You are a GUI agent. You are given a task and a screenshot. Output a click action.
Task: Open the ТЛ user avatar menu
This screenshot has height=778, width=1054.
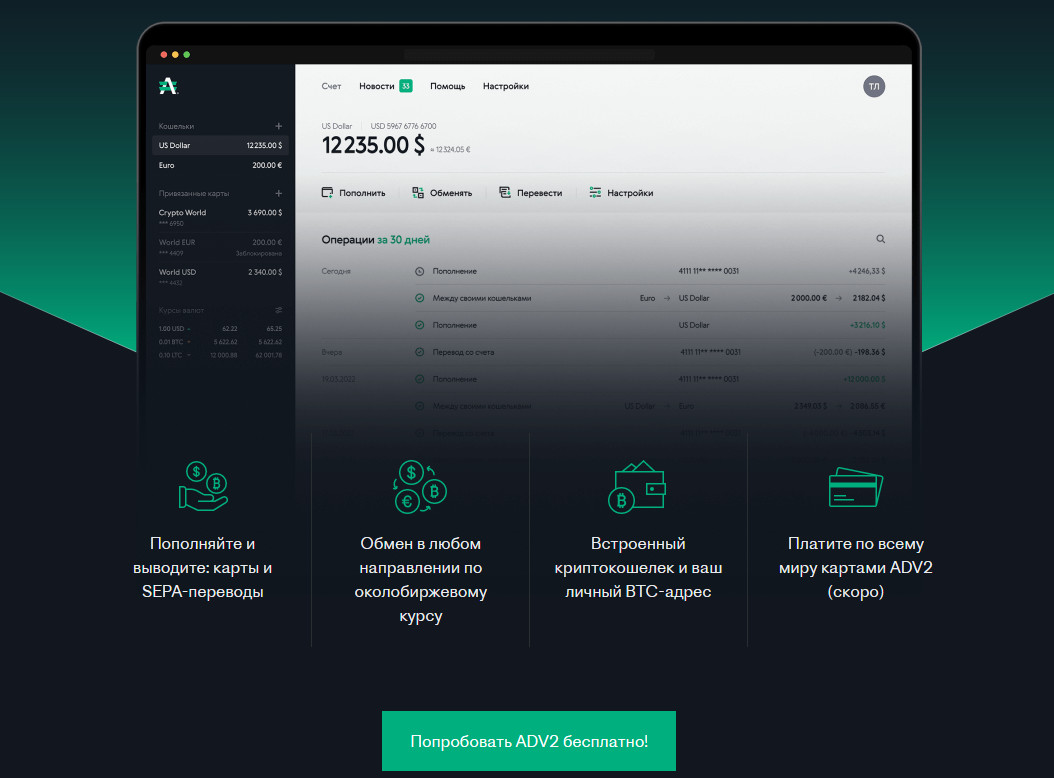pos(874,87)
